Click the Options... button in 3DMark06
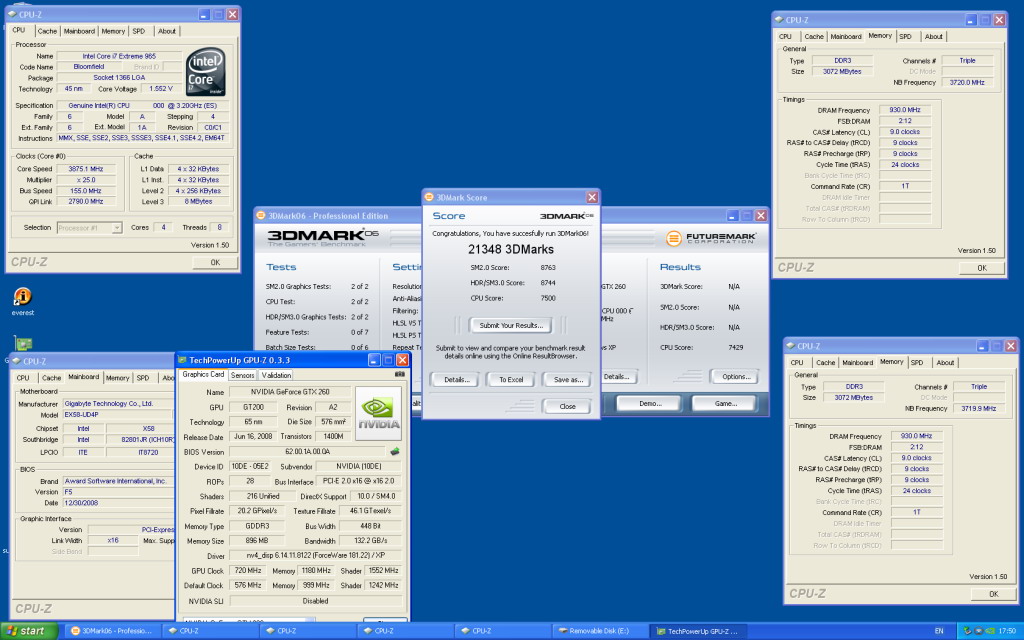 735,376
